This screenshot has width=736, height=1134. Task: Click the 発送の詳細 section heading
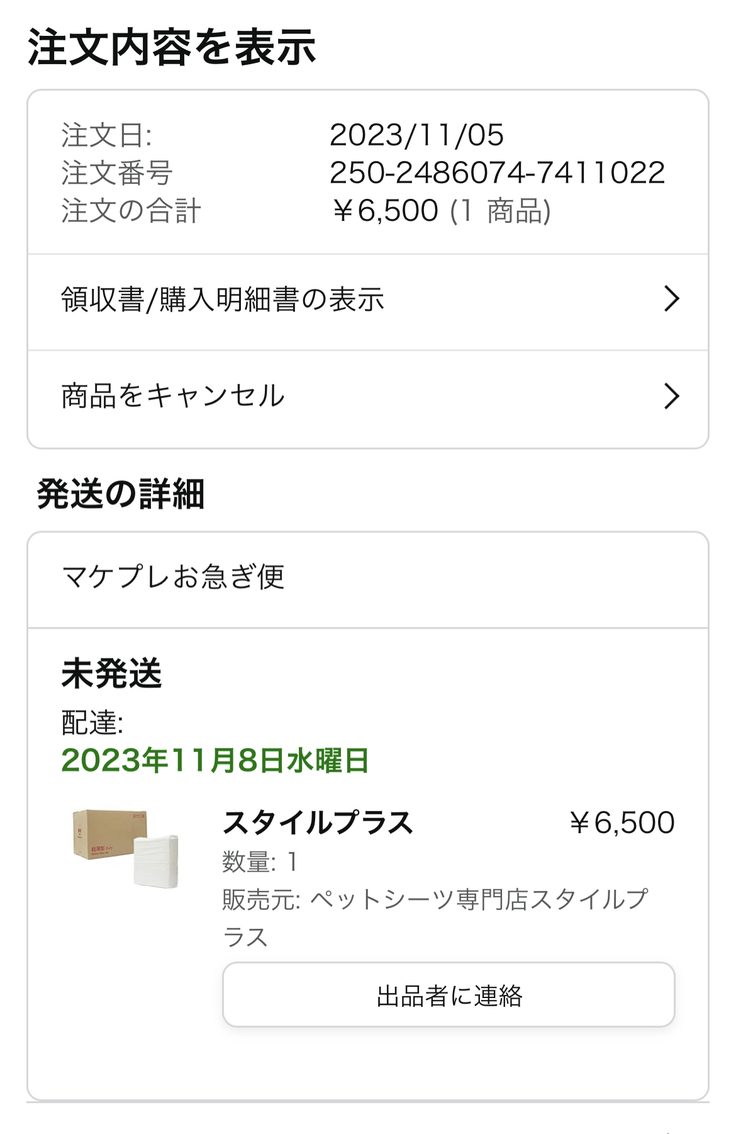click(120, 494)
